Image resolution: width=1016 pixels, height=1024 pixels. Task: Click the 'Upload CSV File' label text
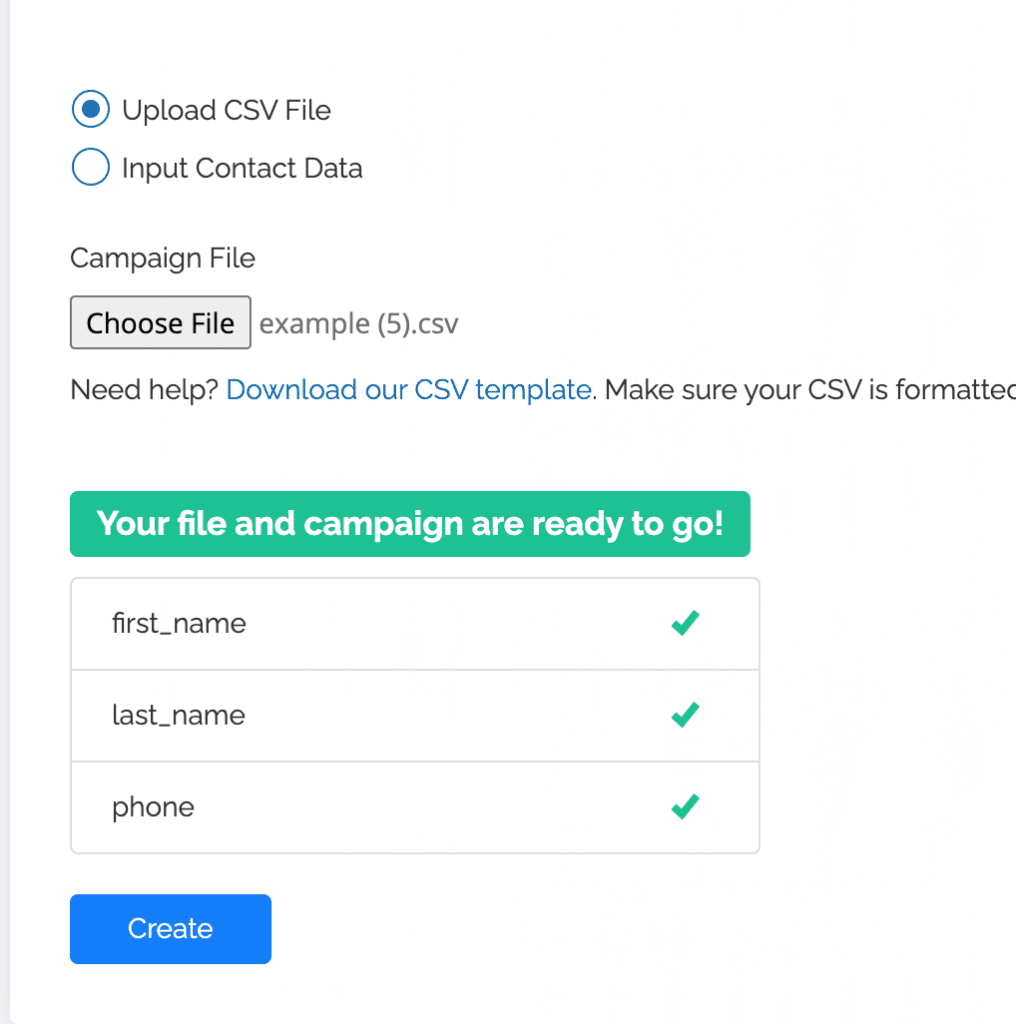point(226,110)
